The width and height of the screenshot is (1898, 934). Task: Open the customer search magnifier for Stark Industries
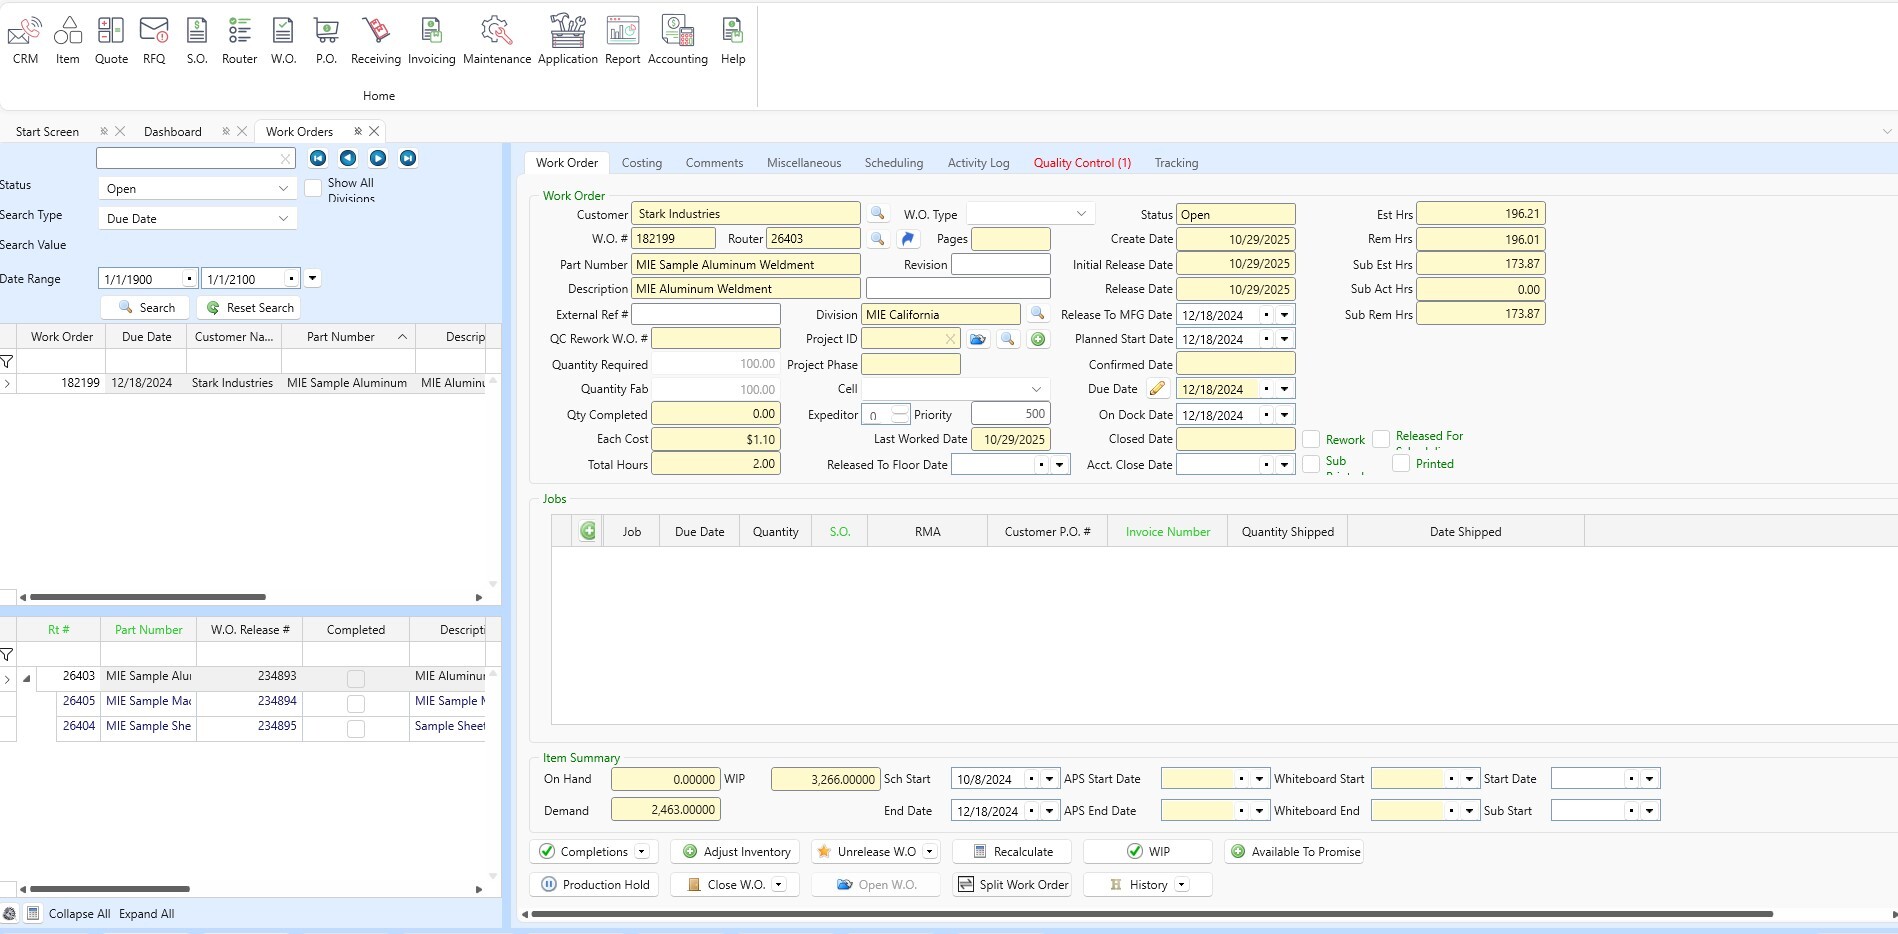(x=878, y=213)
